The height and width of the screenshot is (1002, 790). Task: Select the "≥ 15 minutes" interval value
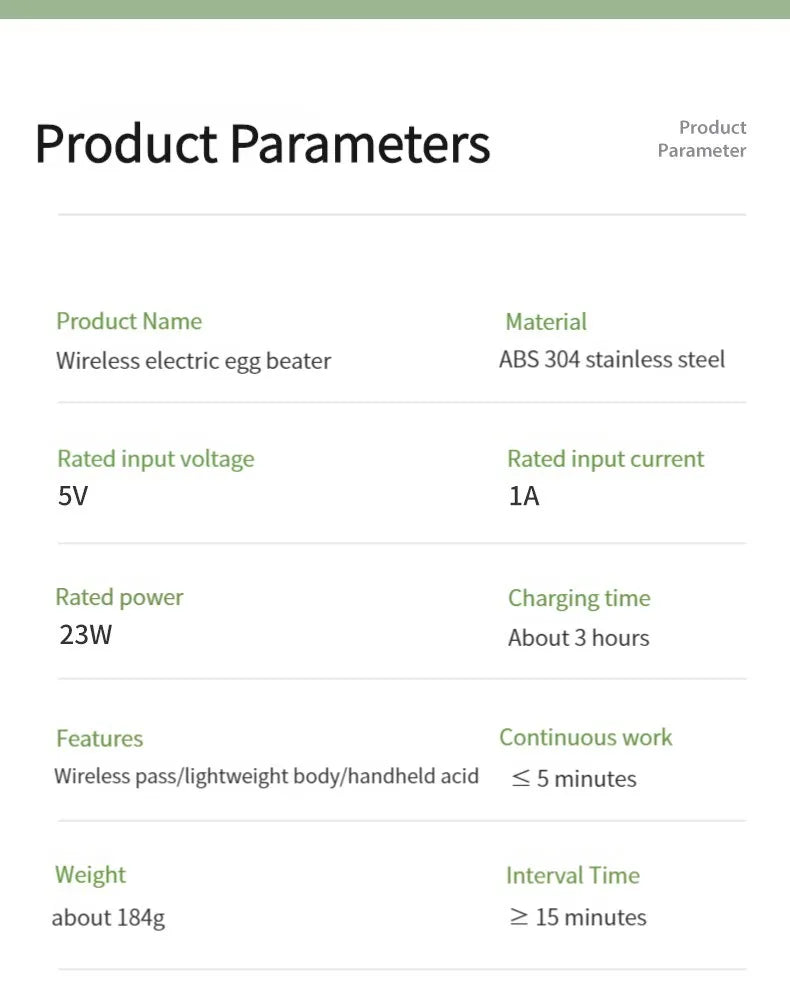tap(578, 917)
